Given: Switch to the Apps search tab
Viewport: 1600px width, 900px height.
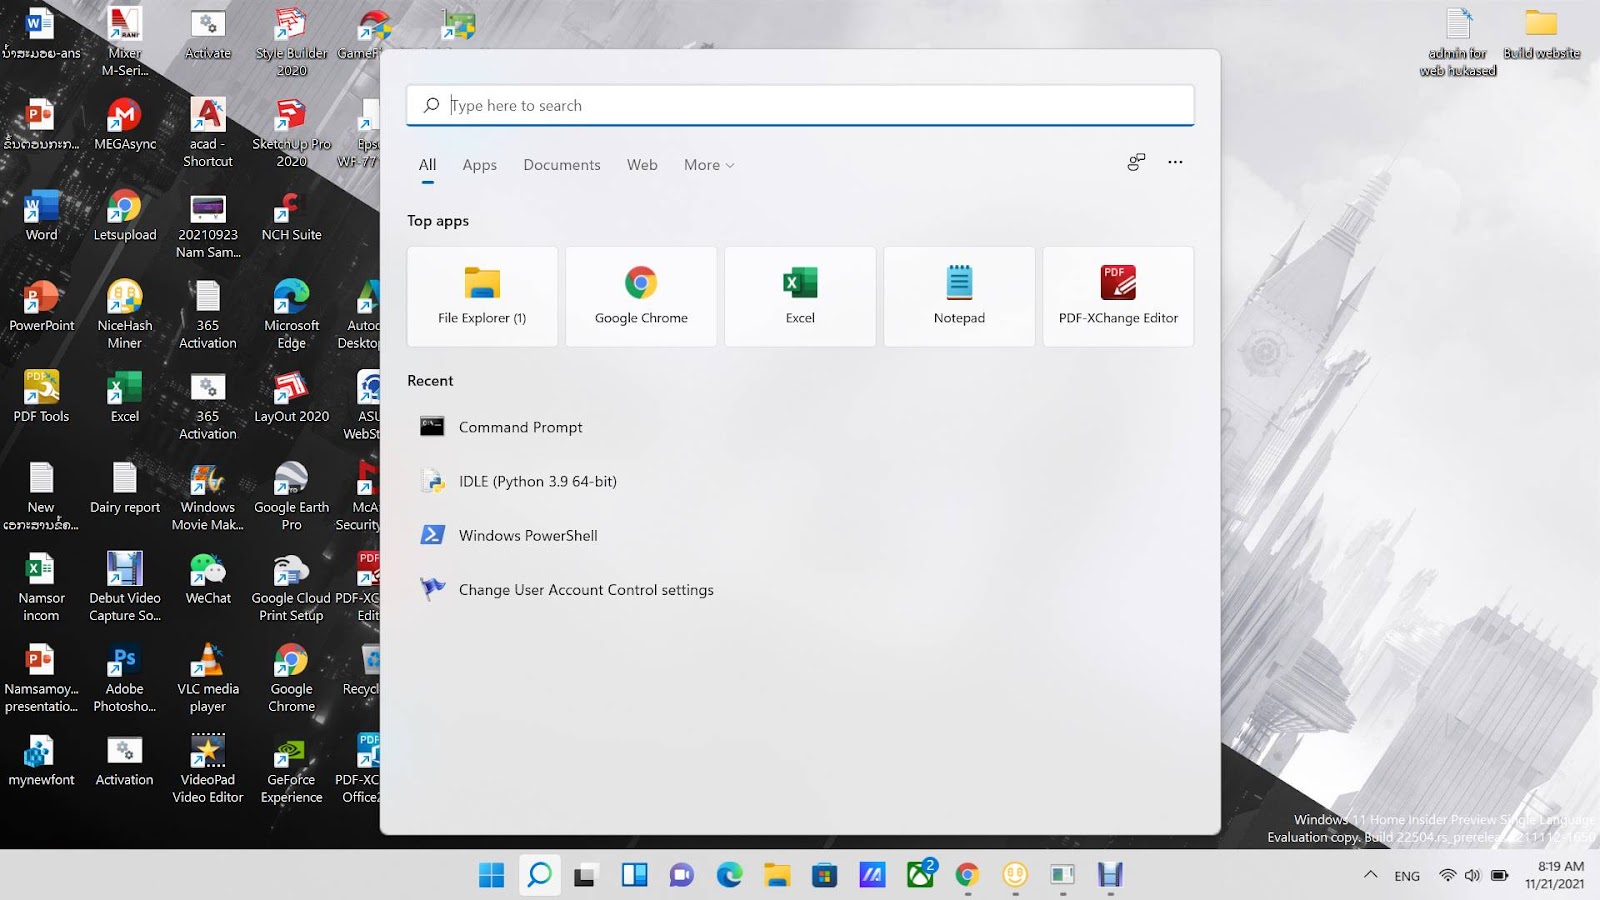Looking at the screenshot, I should point(479,165).
